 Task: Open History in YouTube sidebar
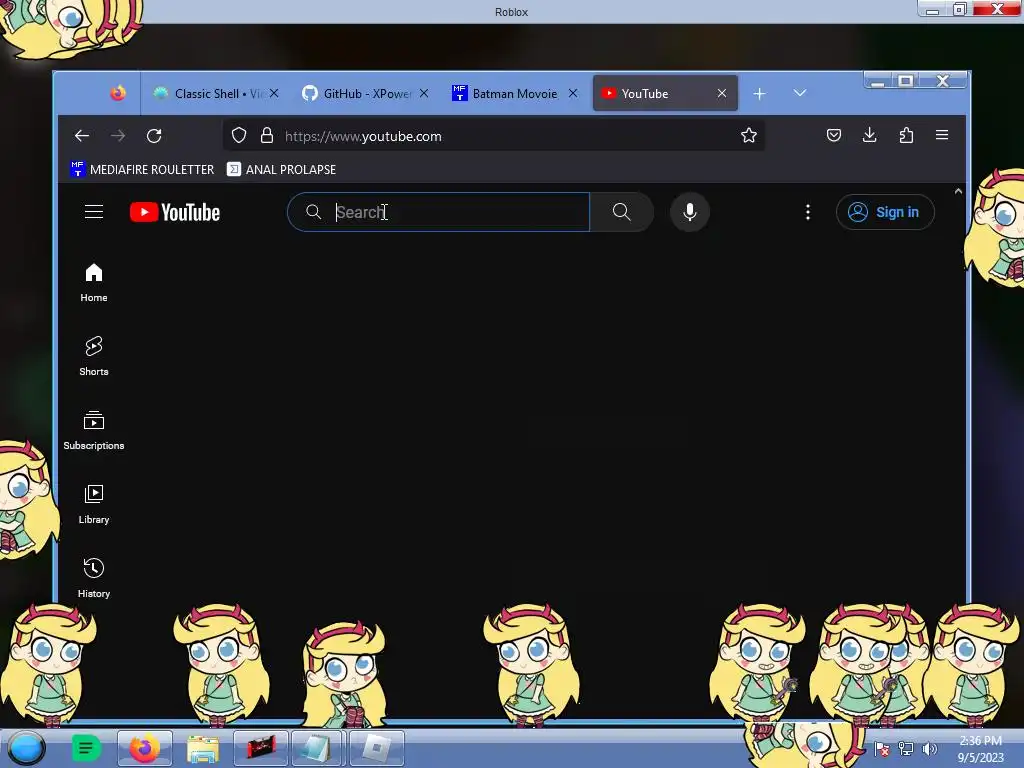(94, 578)
